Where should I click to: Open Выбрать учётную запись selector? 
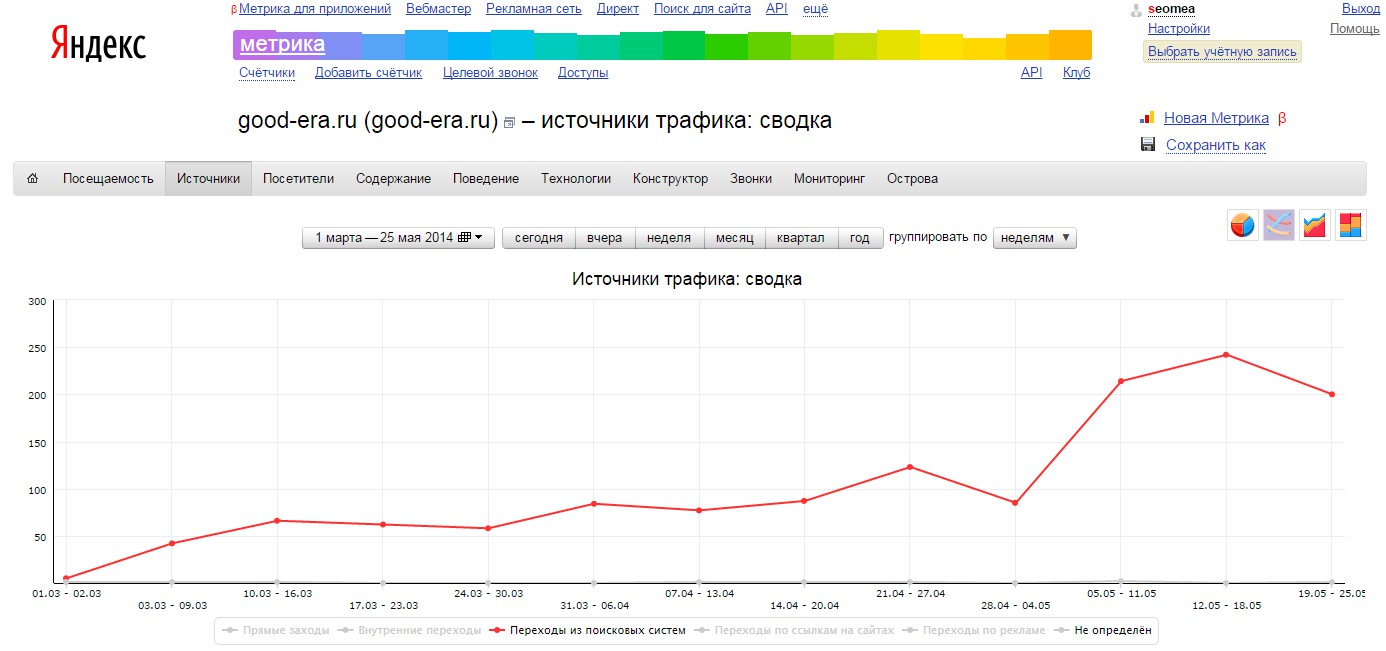tap(1222, 51)
